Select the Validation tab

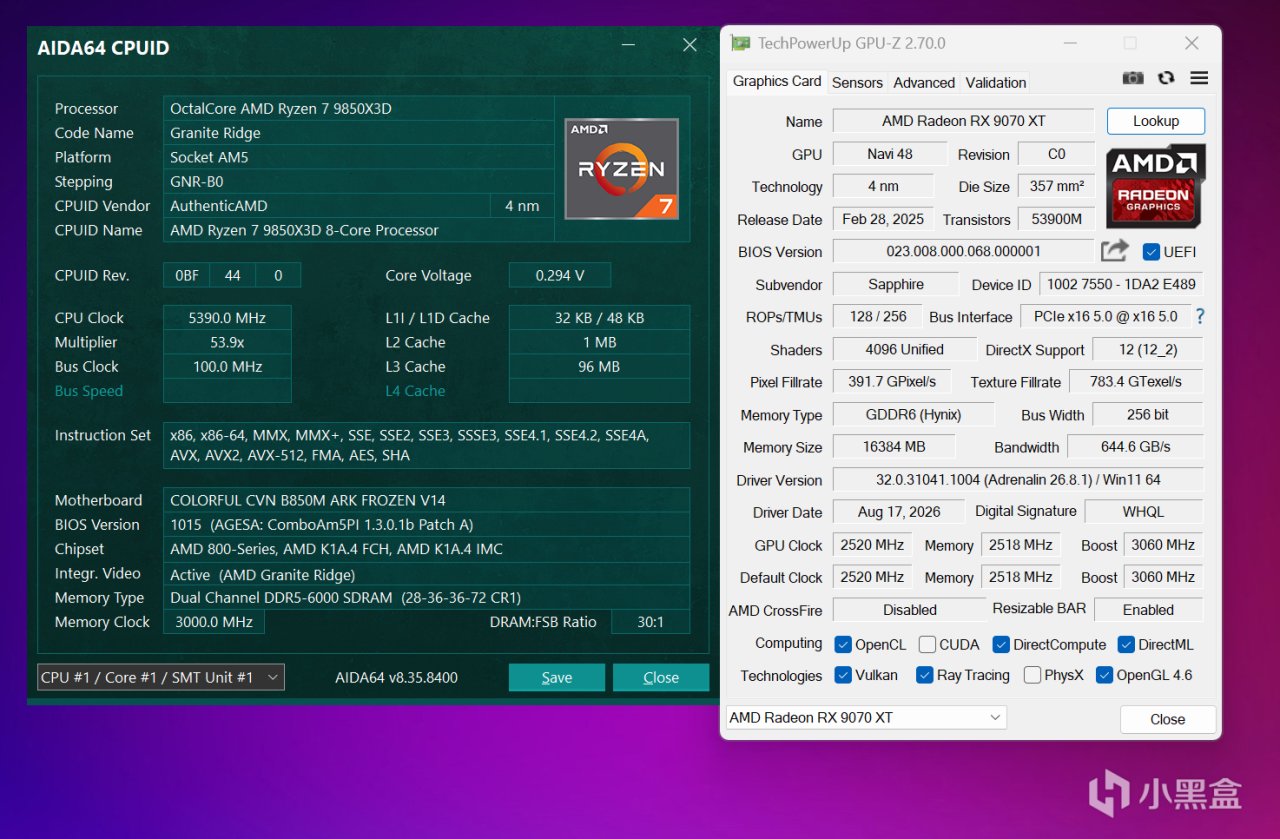click(x=995, y=82)
